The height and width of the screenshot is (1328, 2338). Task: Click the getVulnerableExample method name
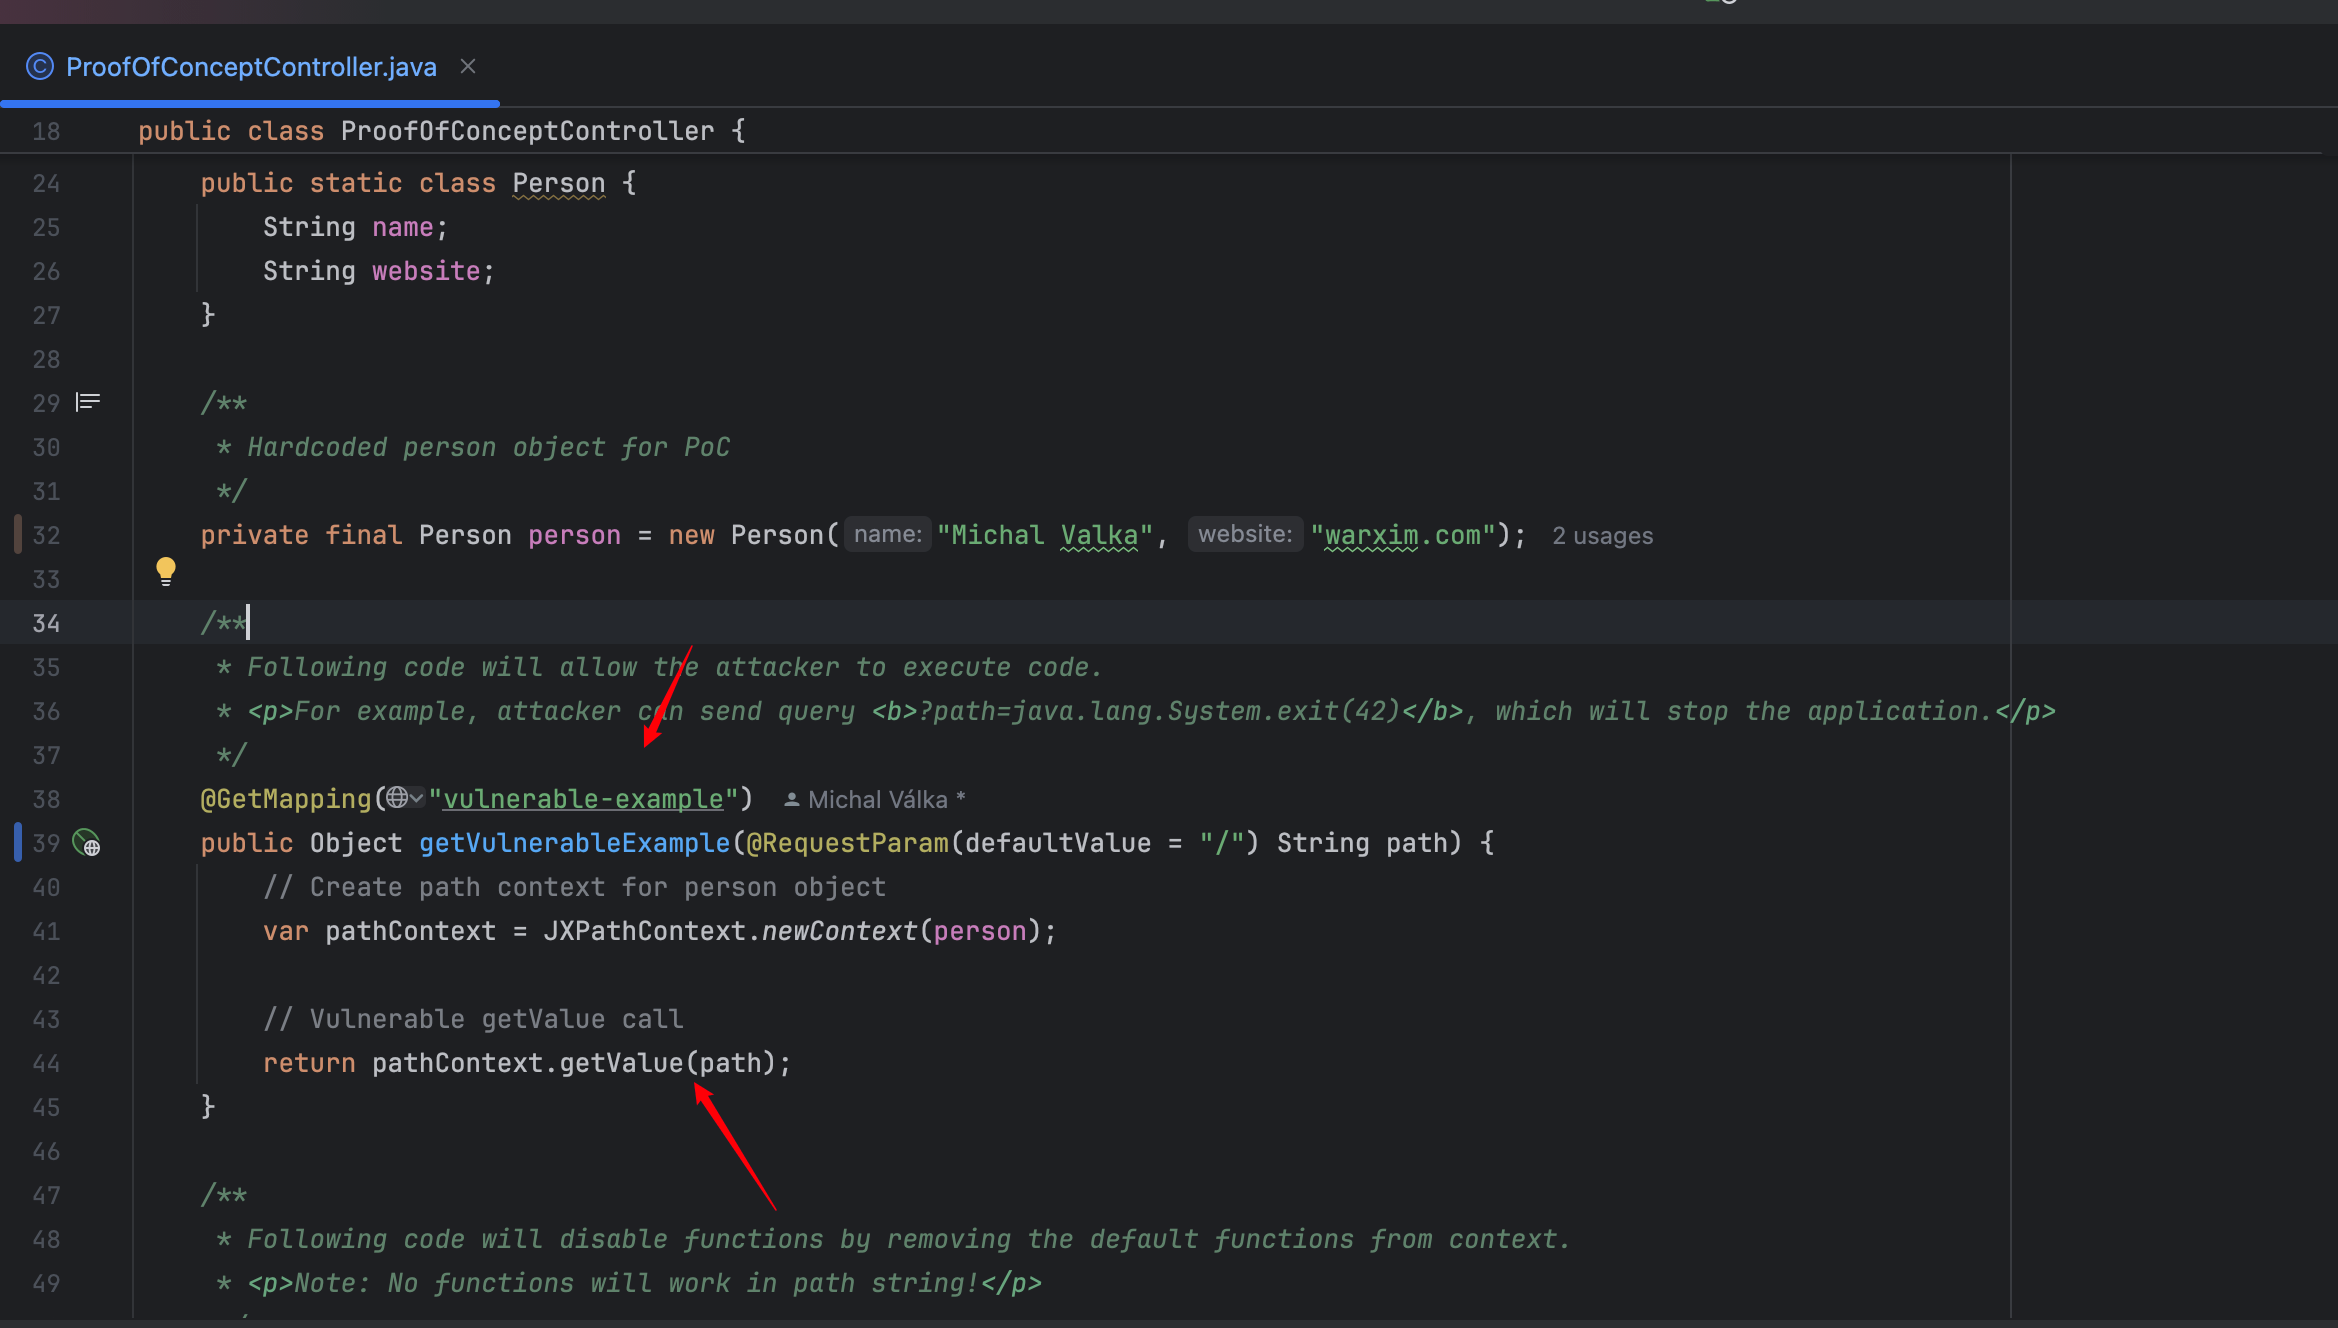pyautogui.click(x=575, y=843)
